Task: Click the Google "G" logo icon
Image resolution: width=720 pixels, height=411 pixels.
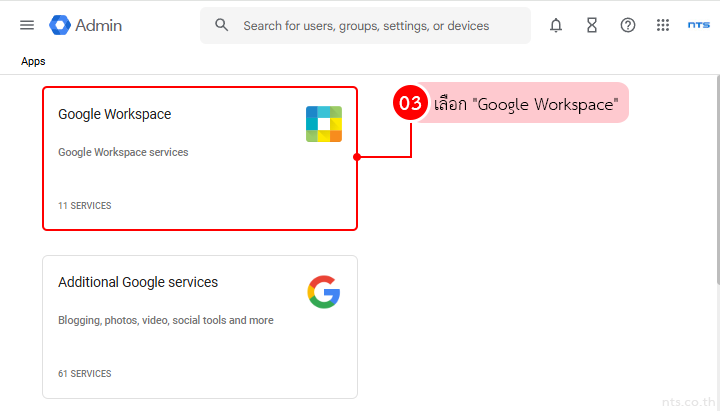Action: [x=323, y=292]
